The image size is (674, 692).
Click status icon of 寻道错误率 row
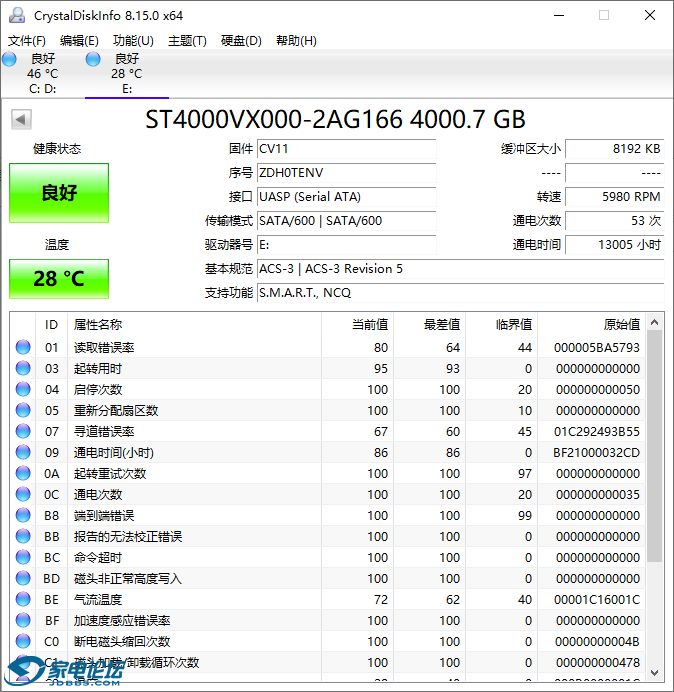point(23,431)
